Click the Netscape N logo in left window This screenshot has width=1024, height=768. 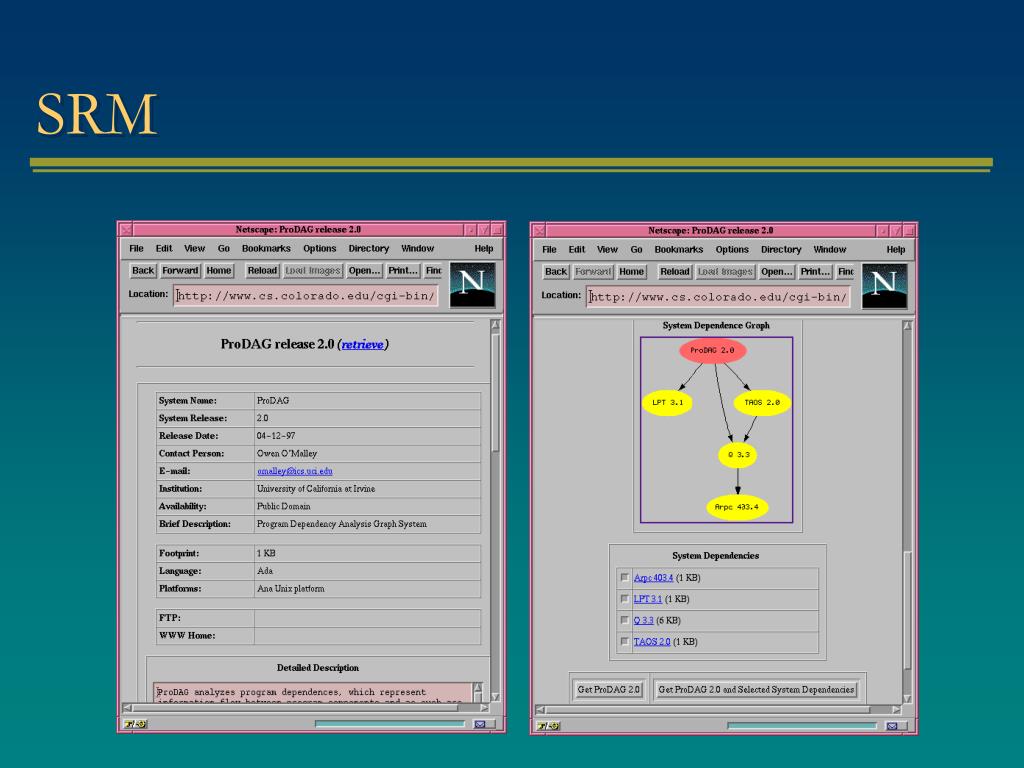(x=472, y=285)
